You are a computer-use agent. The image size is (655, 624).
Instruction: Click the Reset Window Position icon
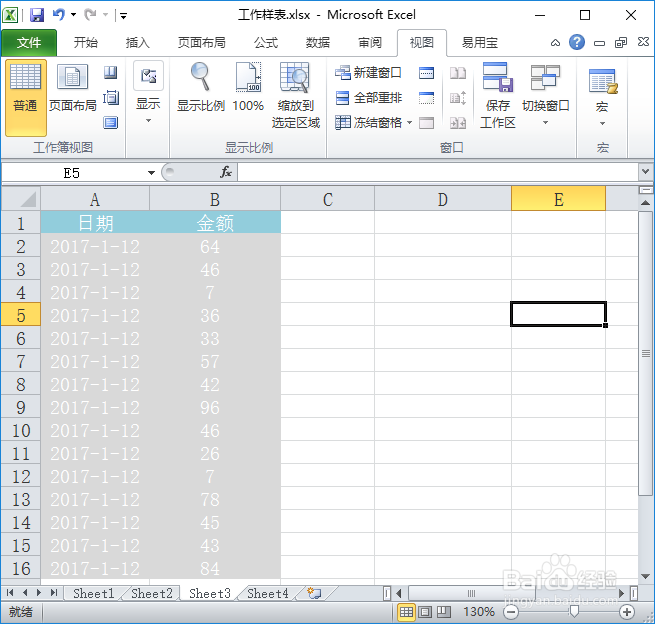click(458, 123)
